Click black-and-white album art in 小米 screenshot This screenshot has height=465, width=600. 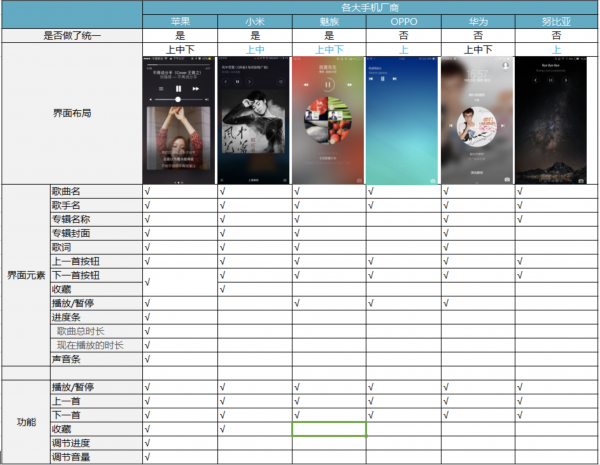(x=253, y=122)
